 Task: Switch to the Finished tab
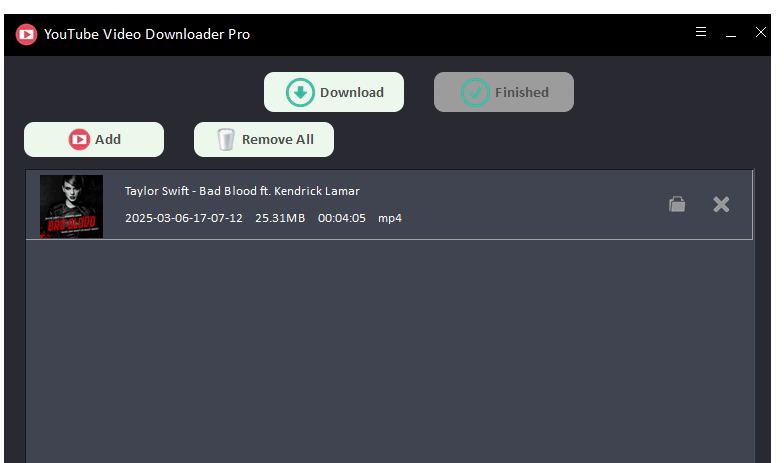click(x=504, y=92)
